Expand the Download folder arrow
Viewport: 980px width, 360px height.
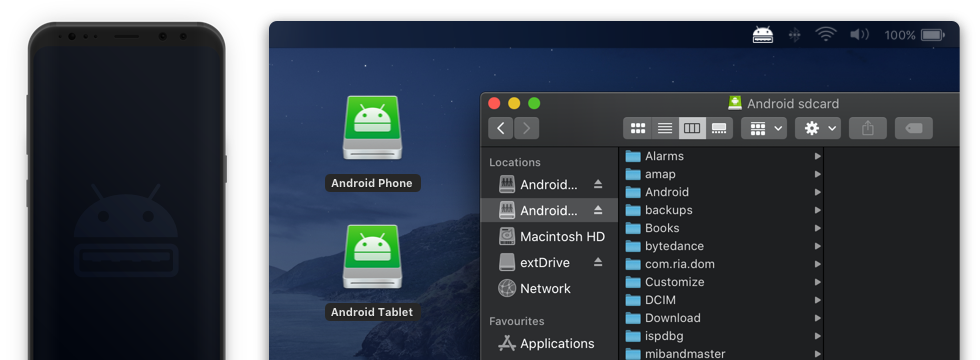pyautogui.click(x=817, y=318)
